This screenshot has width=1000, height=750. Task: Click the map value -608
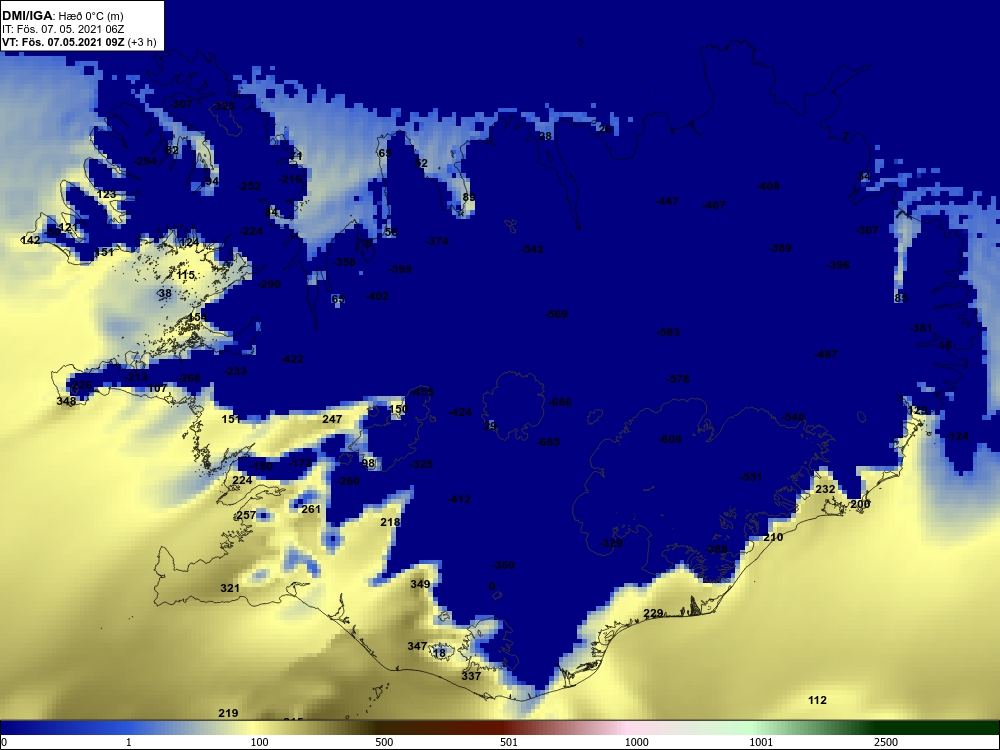click(670, 439)
